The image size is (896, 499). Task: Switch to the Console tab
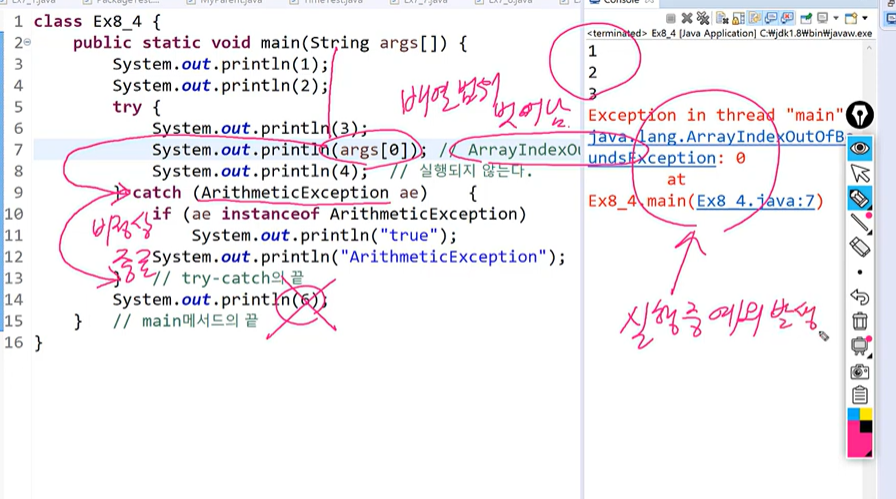coord(621,2)
